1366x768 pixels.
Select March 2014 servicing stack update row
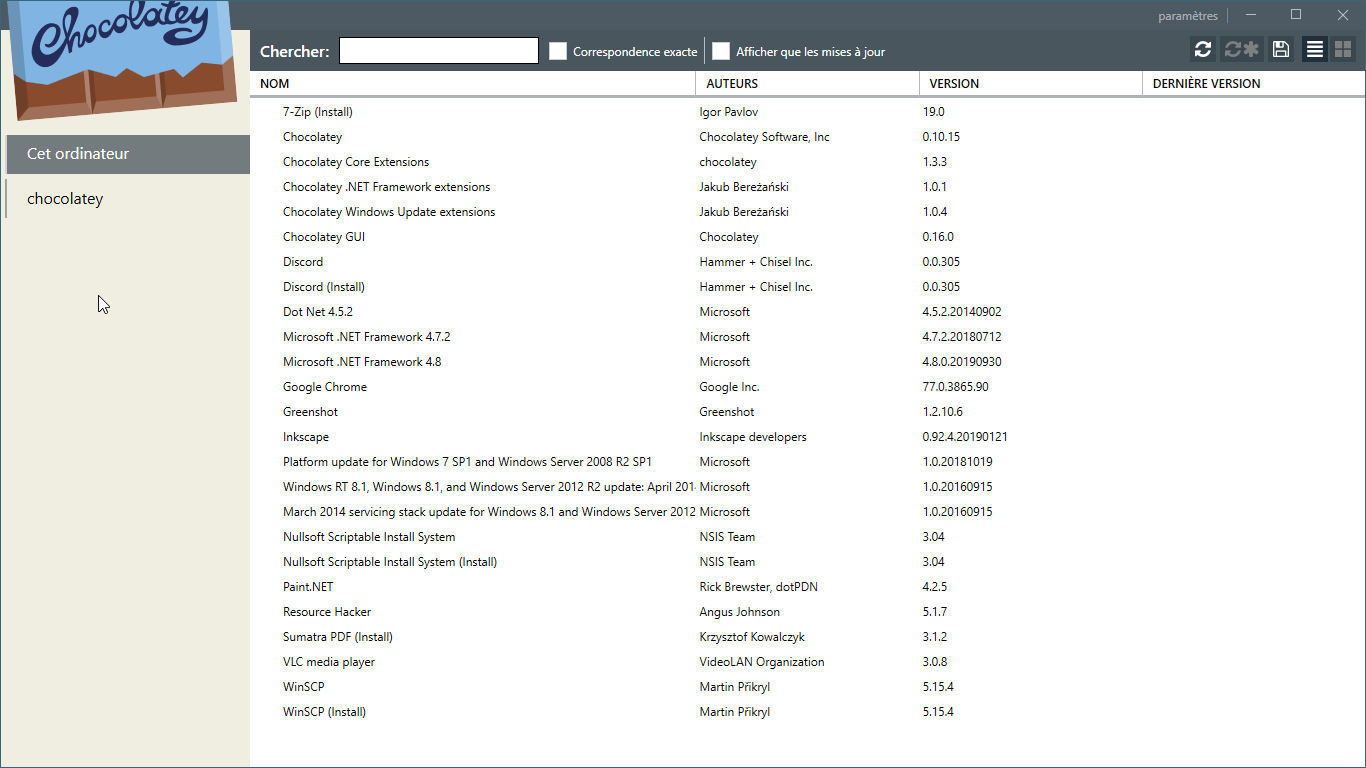(x=808, y=512)
